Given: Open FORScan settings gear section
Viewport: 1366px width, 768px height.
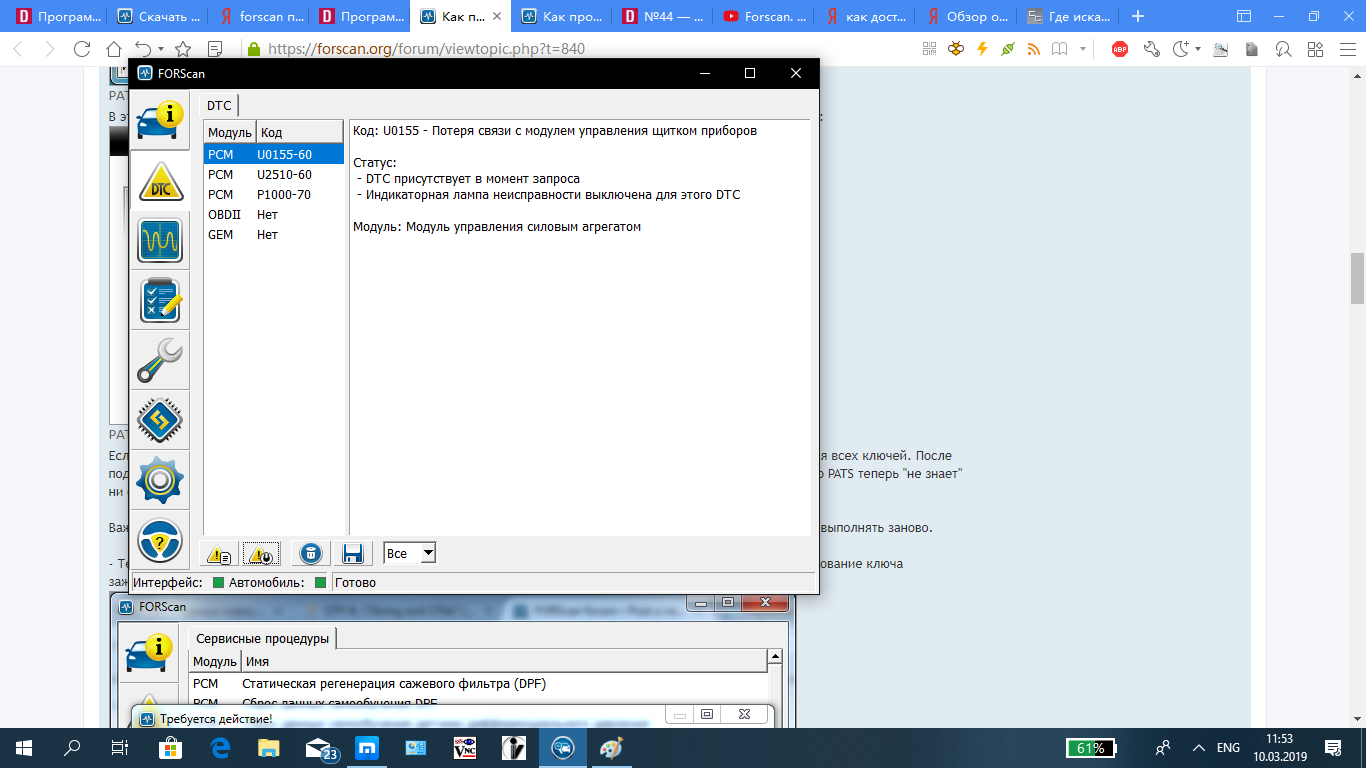Looking at the screenshot, I should coord(160,480).
